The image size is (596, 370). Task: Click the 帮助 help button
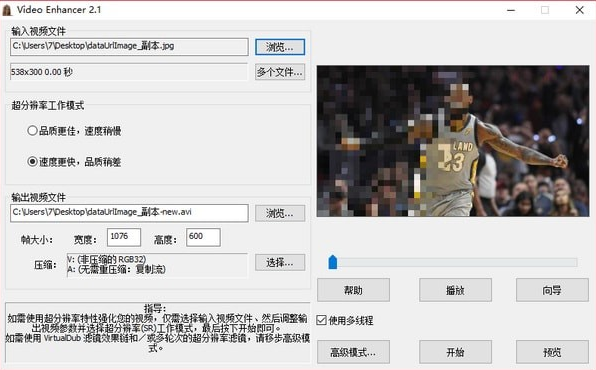353,290
